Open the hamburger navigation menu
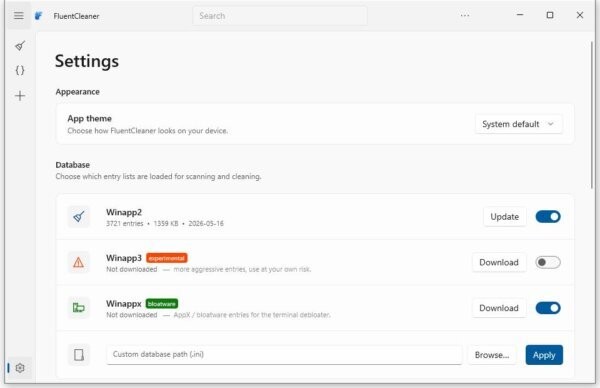The width and height of the screenshot is (600, 388). point(18,16)
